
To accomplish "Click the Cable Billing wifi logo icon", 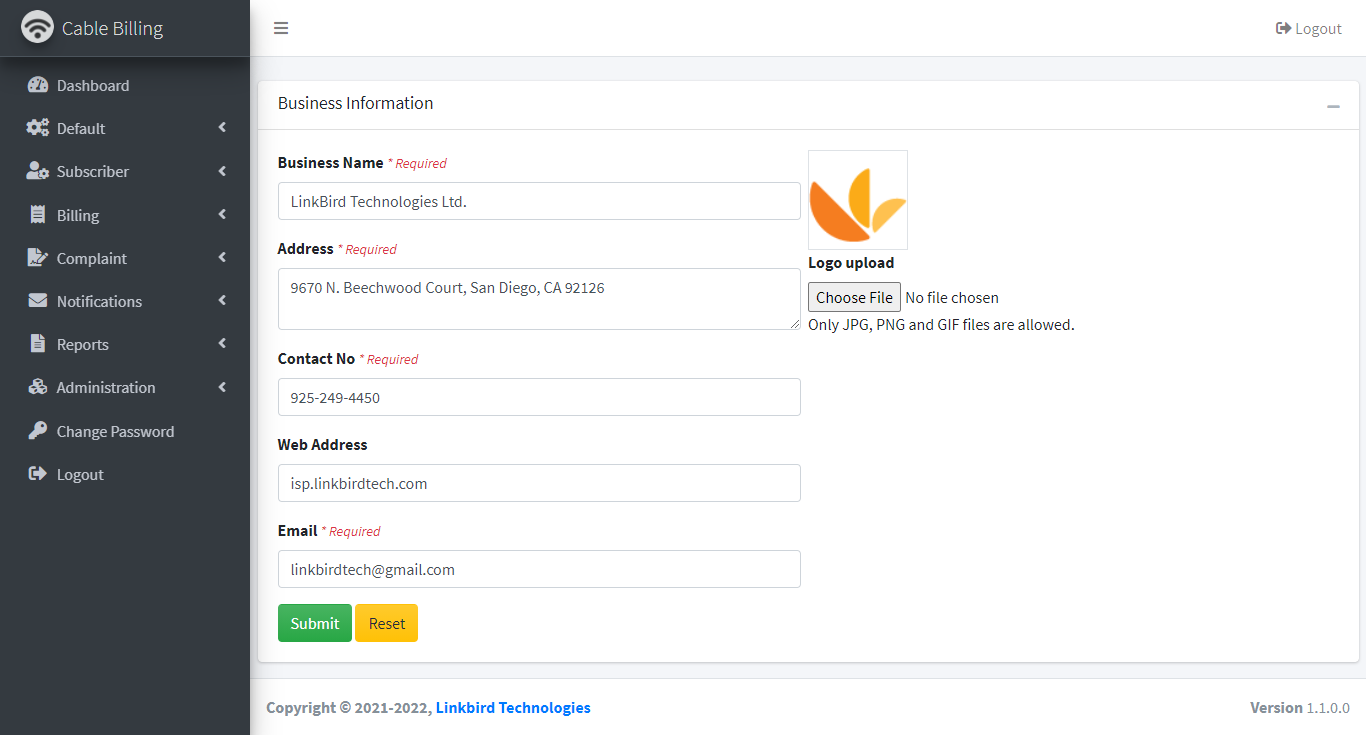I will (38, 27).
